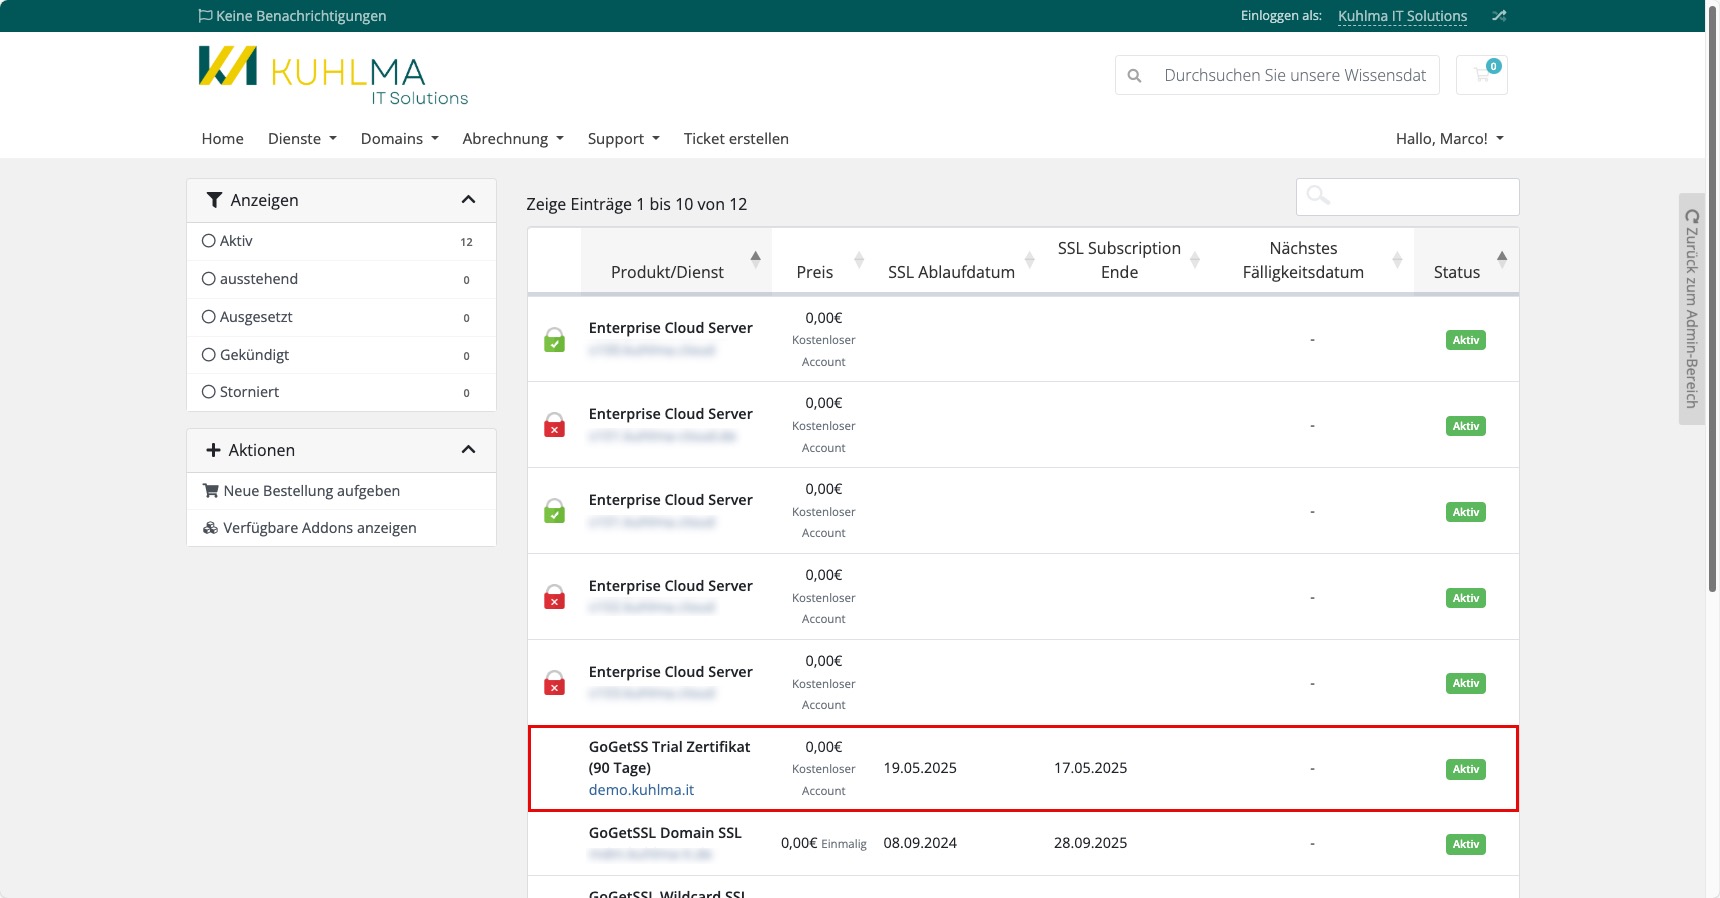Screen dimensions: 1720x898
Task: Select the Aktiv filter radio
Action: pos(208,241)
